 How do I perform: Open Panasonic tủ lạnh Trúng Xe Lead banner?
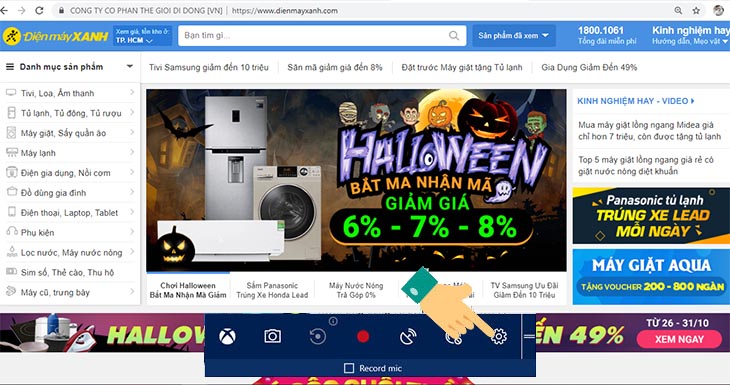651,216
